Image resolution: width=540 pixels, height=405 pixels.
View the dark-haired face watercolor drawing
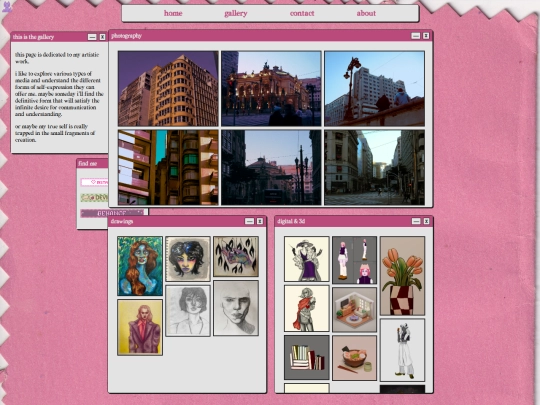coord(188,259)
